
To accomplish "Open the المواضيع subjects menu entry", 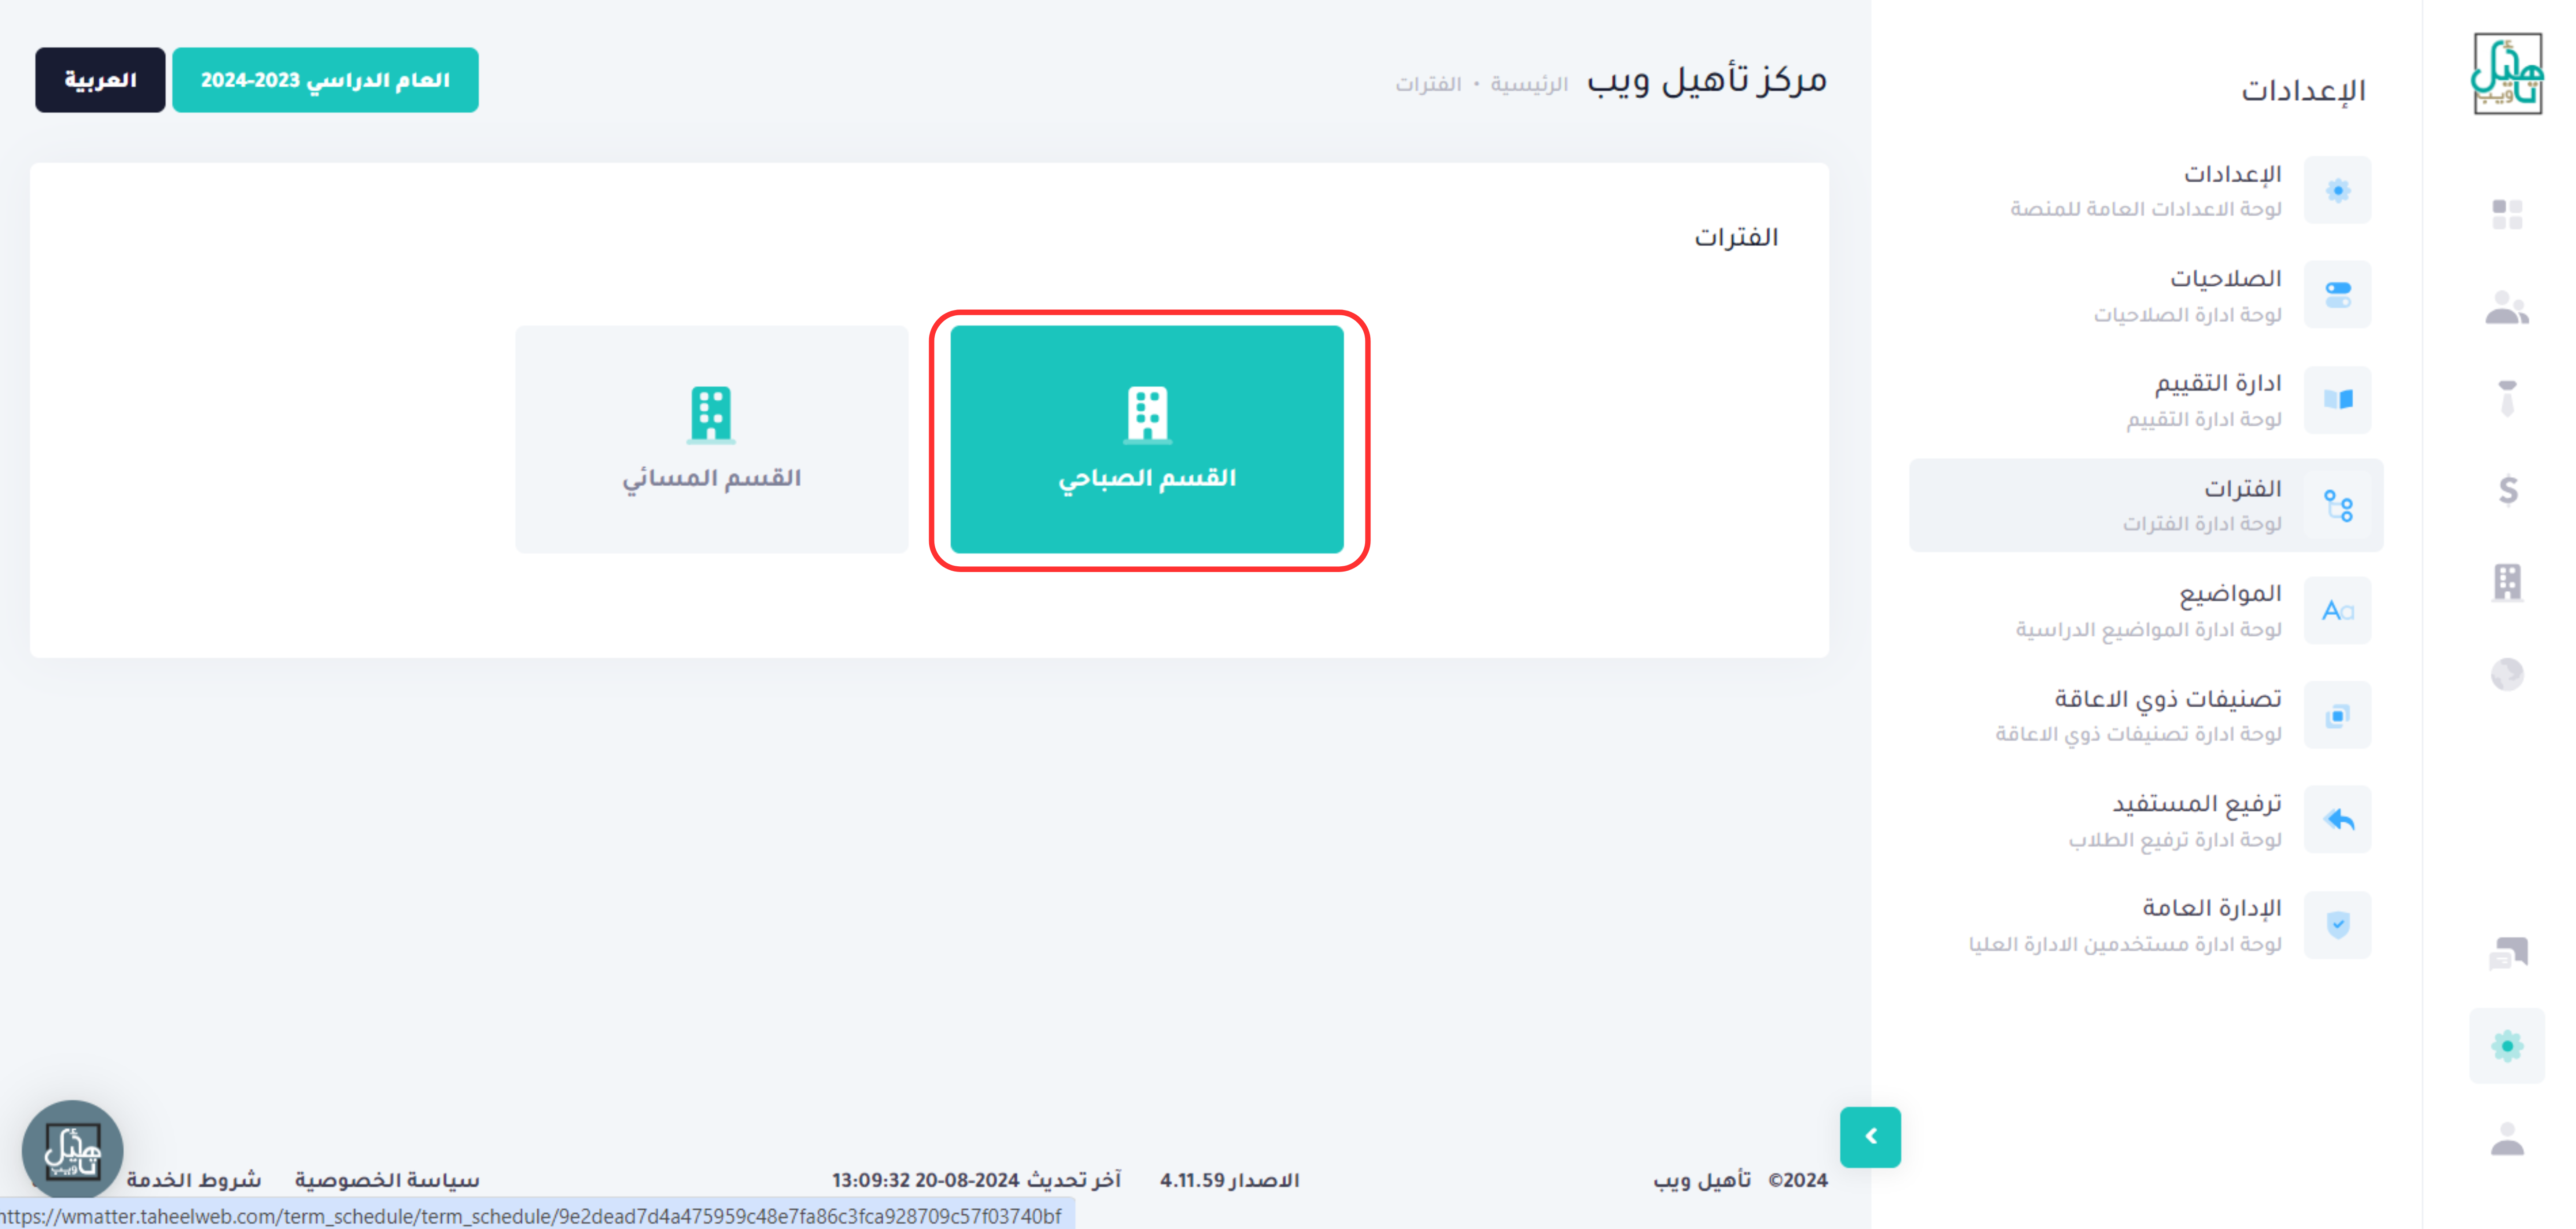I will click(2145, 610).
